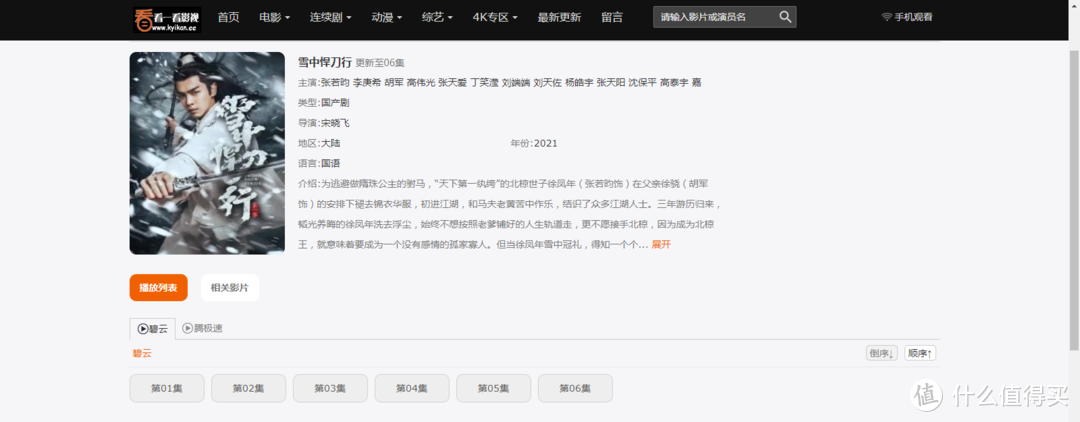
Task: Play episode 第02集
Action: (x=249, y=388)
